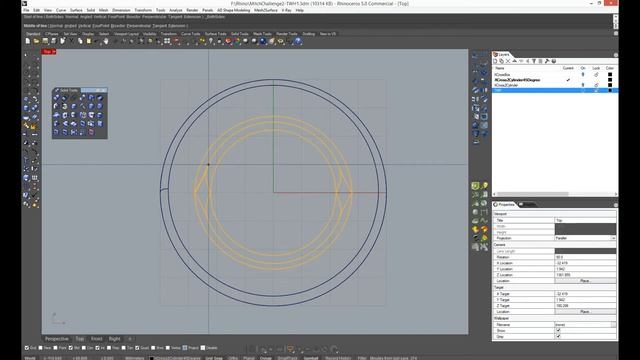Screen dimensions: 640x360
Task: Toggle the wallpaper Show checkbox in Properties
Action: point(558,331)
